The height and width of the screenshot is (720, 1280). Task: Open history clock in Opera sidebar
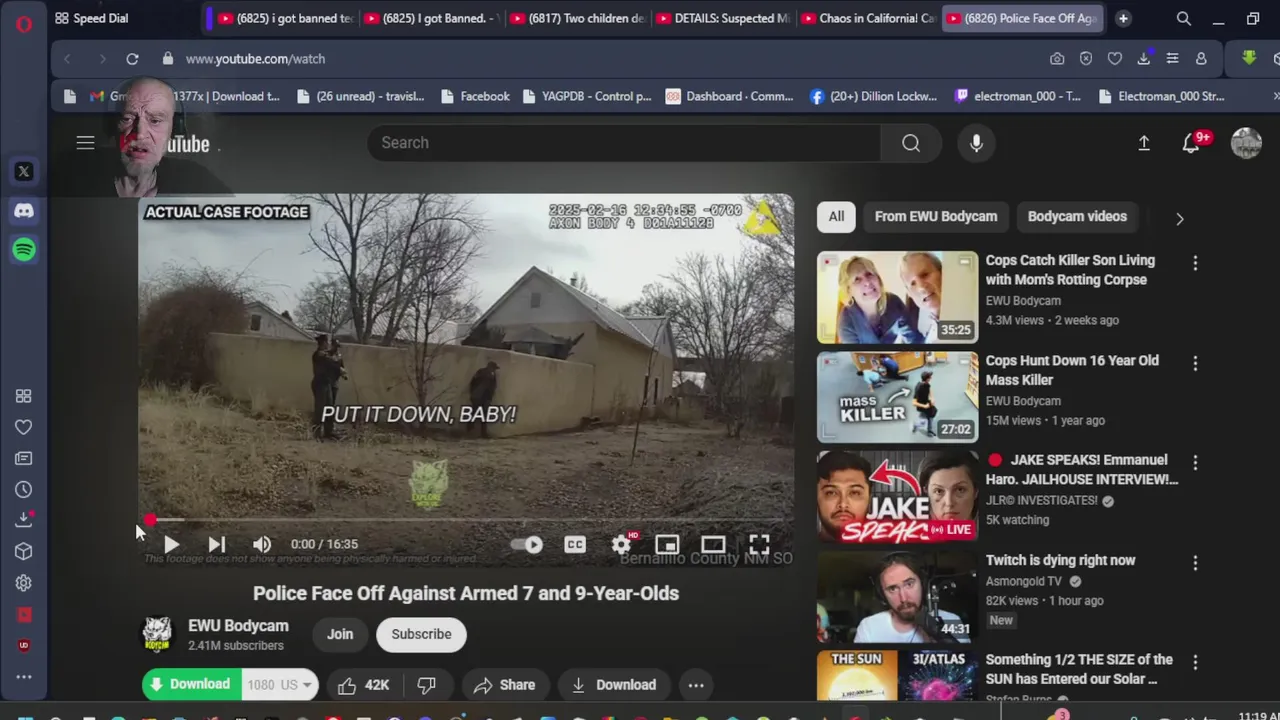coord(24,489)
